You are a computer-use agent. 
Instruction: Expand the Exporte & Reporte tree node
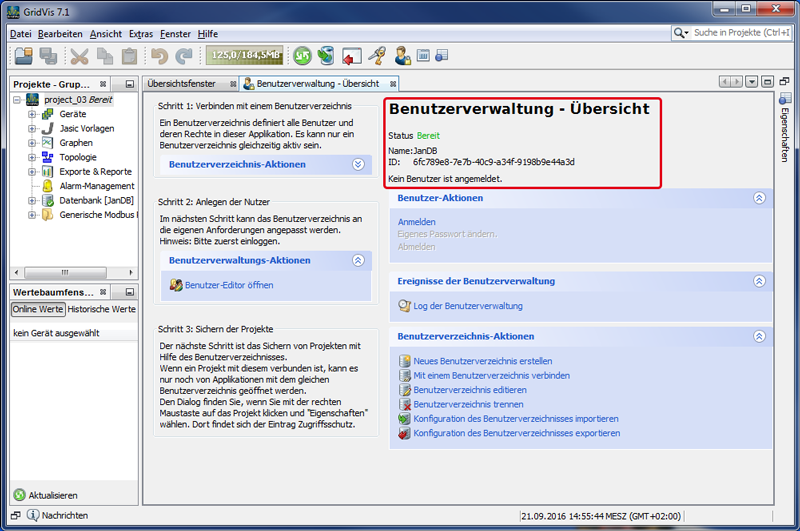coord(32,172)
